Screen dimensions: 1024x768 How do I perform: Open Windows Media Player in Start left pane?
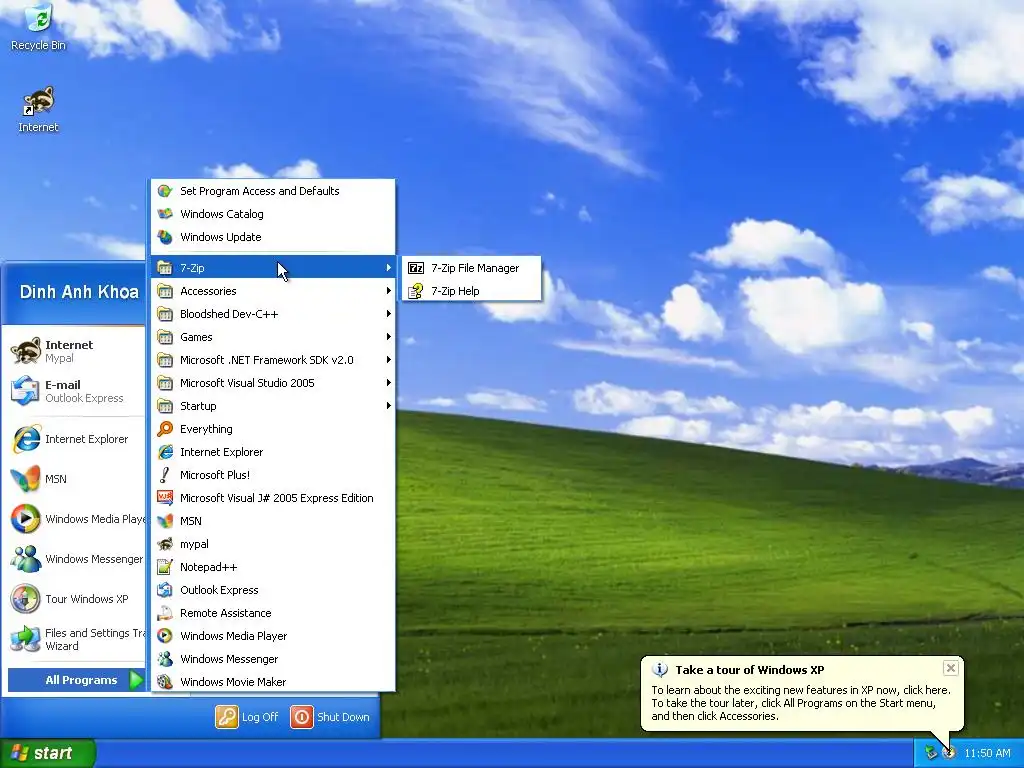tap(76, 519)
